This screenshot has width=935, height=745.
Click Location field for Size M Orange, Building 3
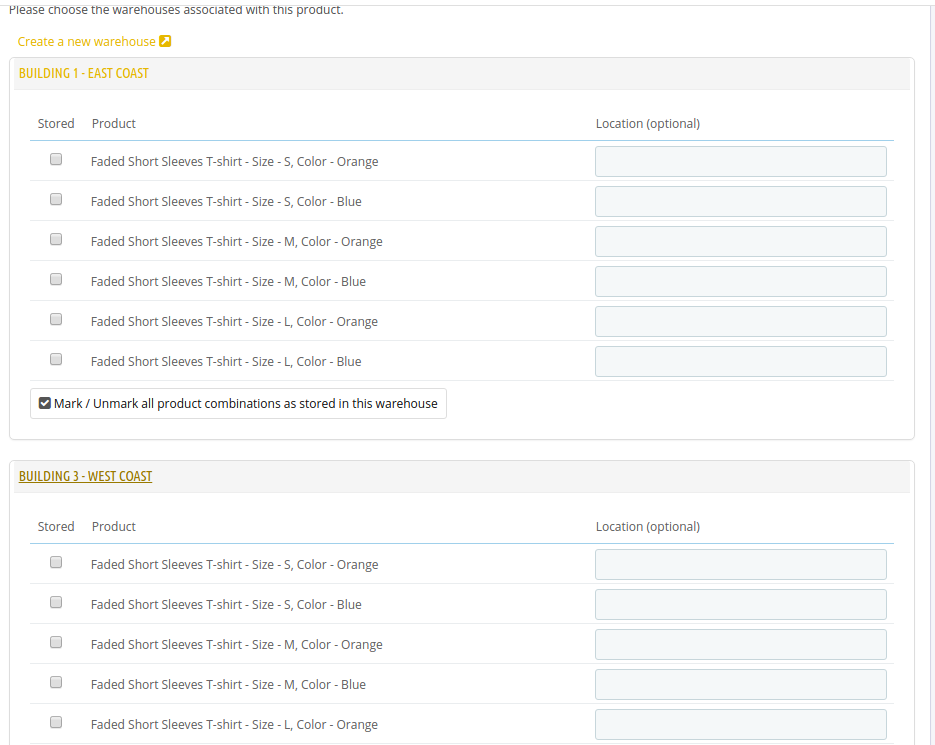[x=741, y=645]
